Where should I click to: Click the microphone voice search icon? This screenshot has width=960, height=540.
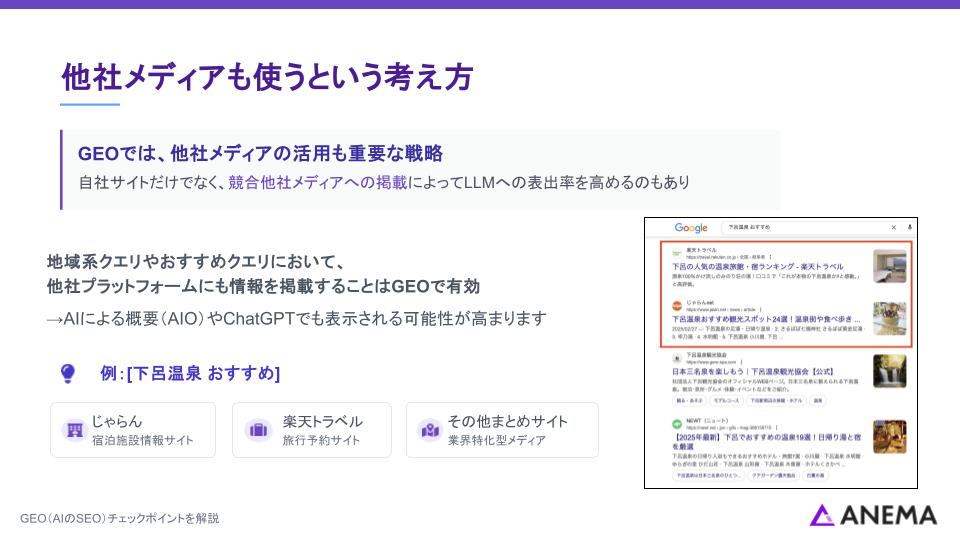pos(910,228)
